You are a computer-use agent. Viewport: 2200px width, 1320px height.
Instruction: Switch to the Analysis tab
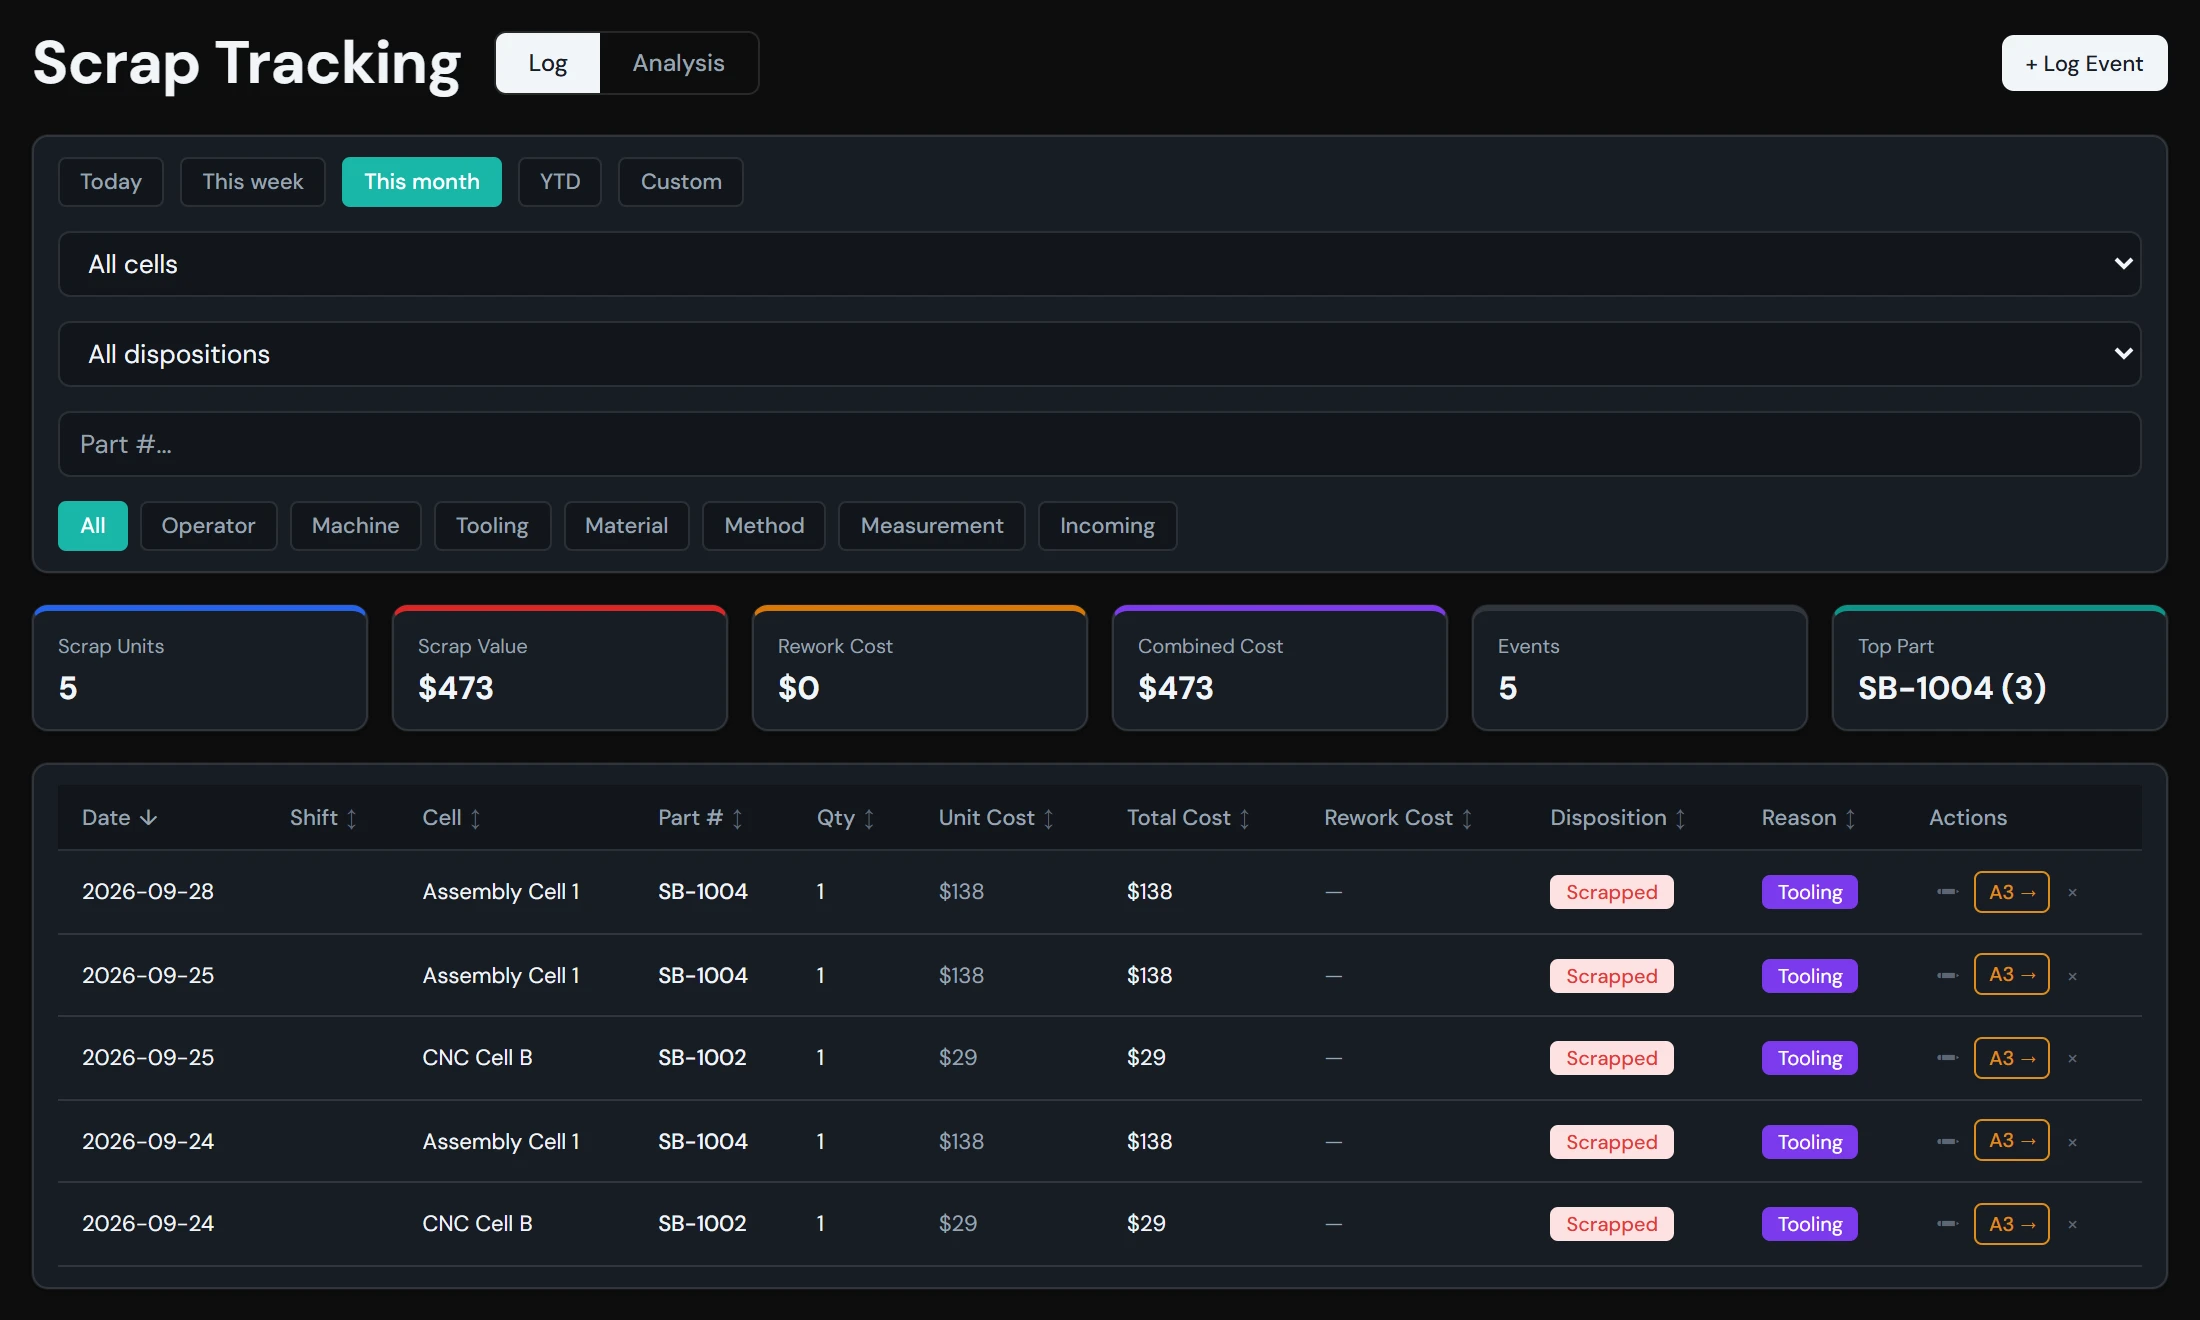tap(678, 63)
